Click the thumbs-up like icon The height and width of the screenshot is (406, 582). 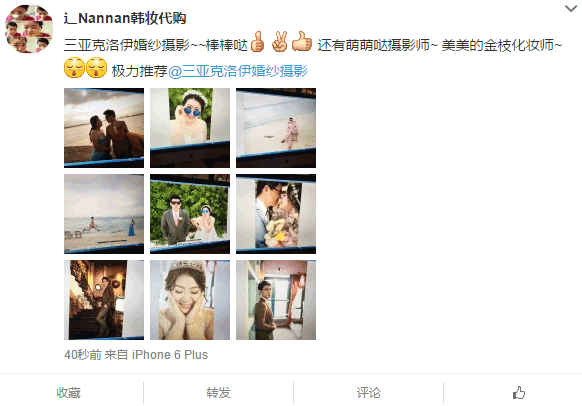(x=519, y=392)
